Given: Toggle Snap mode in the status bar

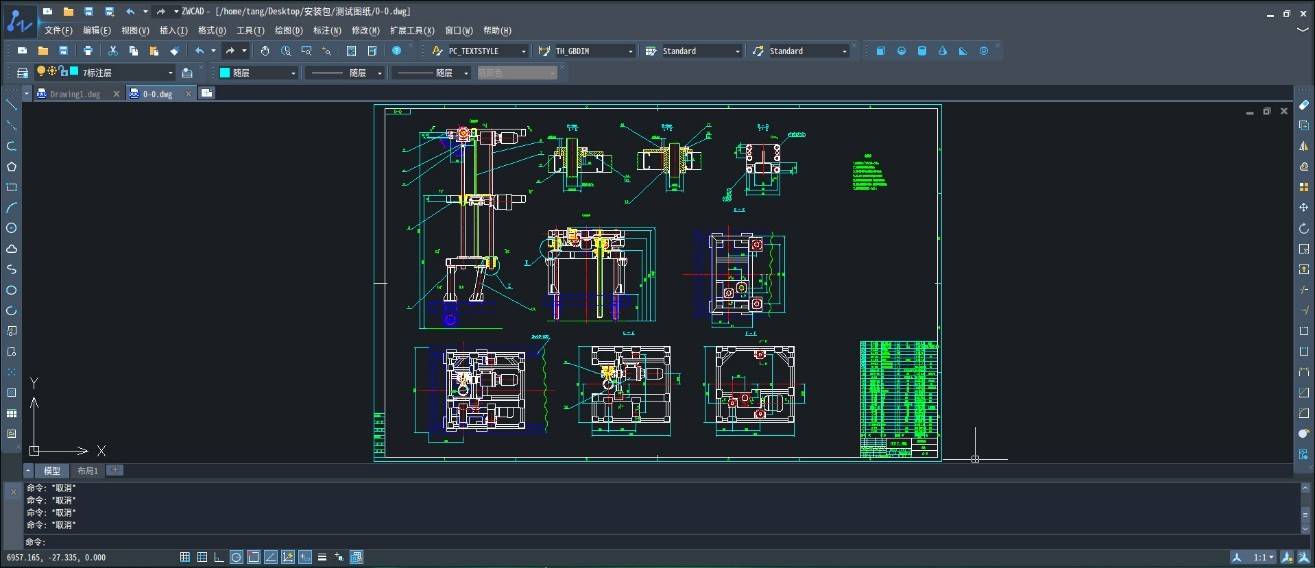Looking at the screenshot, I should click(185, 557).
